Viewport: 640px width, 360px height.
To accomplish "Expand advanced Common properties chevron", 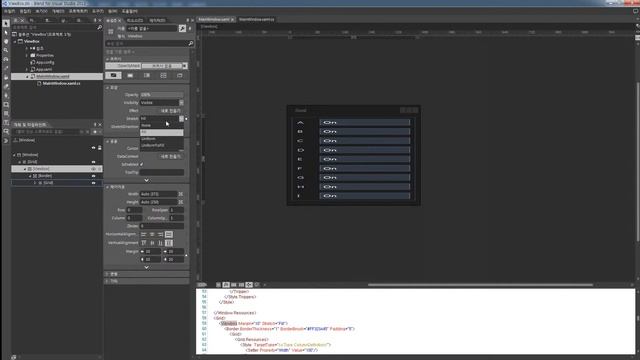I will (147, 180).
